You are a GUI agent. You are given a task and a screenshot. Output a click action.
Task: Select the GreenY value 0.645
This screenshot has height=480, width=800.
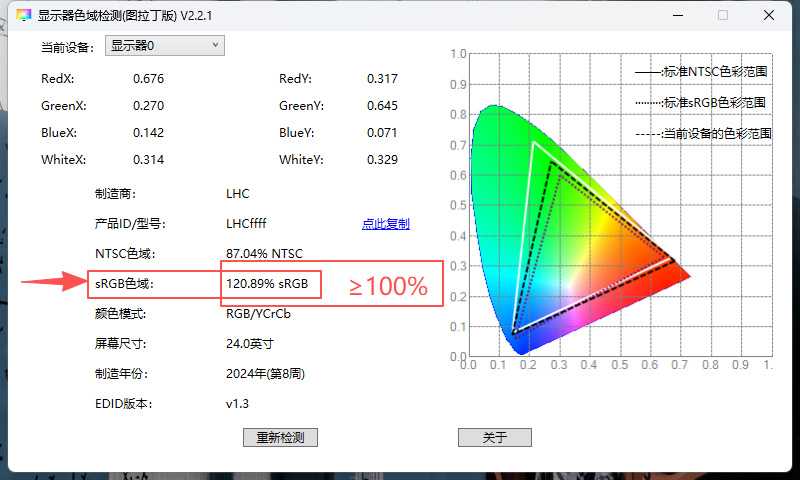point(382,106)
